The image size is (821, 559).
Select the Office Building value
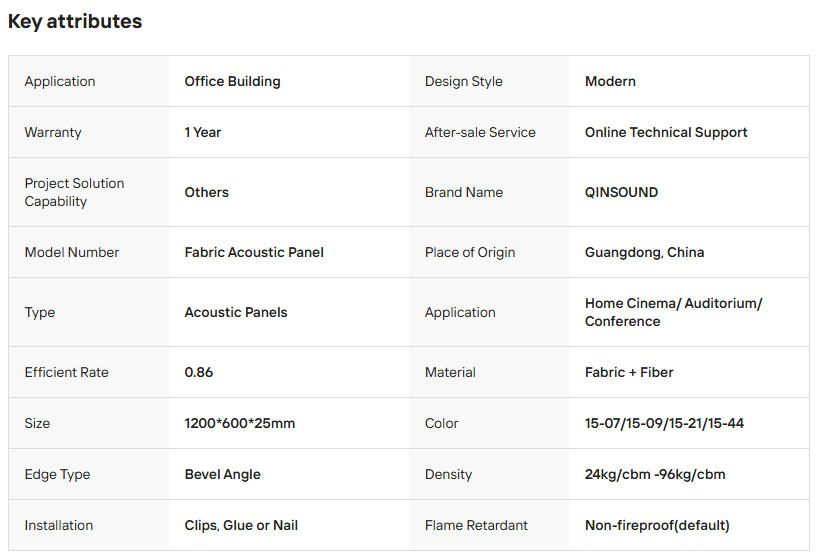pyautogui.click(x=232, y=81)
